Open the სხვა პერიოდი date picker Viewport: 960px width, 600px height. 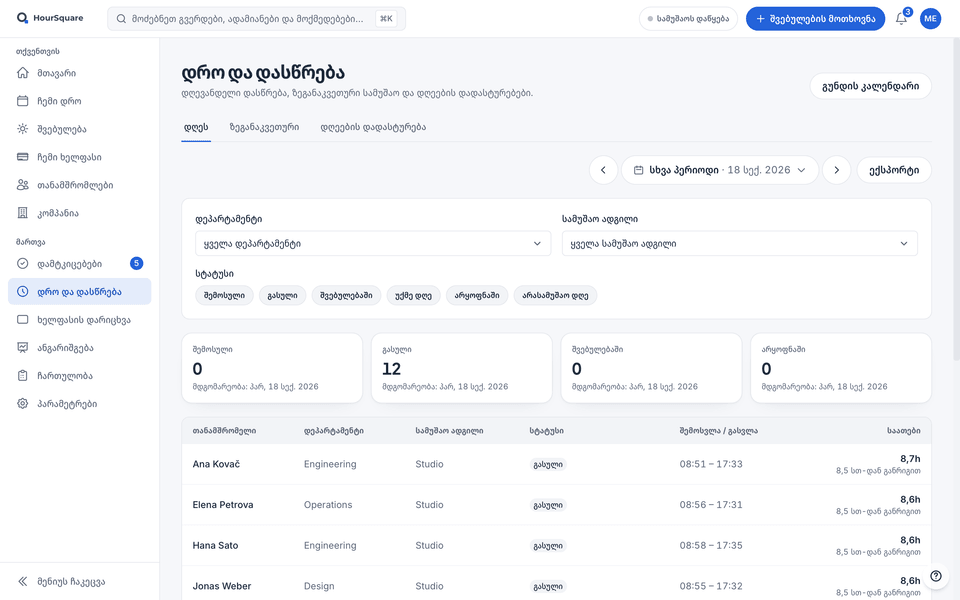[720, 170]
